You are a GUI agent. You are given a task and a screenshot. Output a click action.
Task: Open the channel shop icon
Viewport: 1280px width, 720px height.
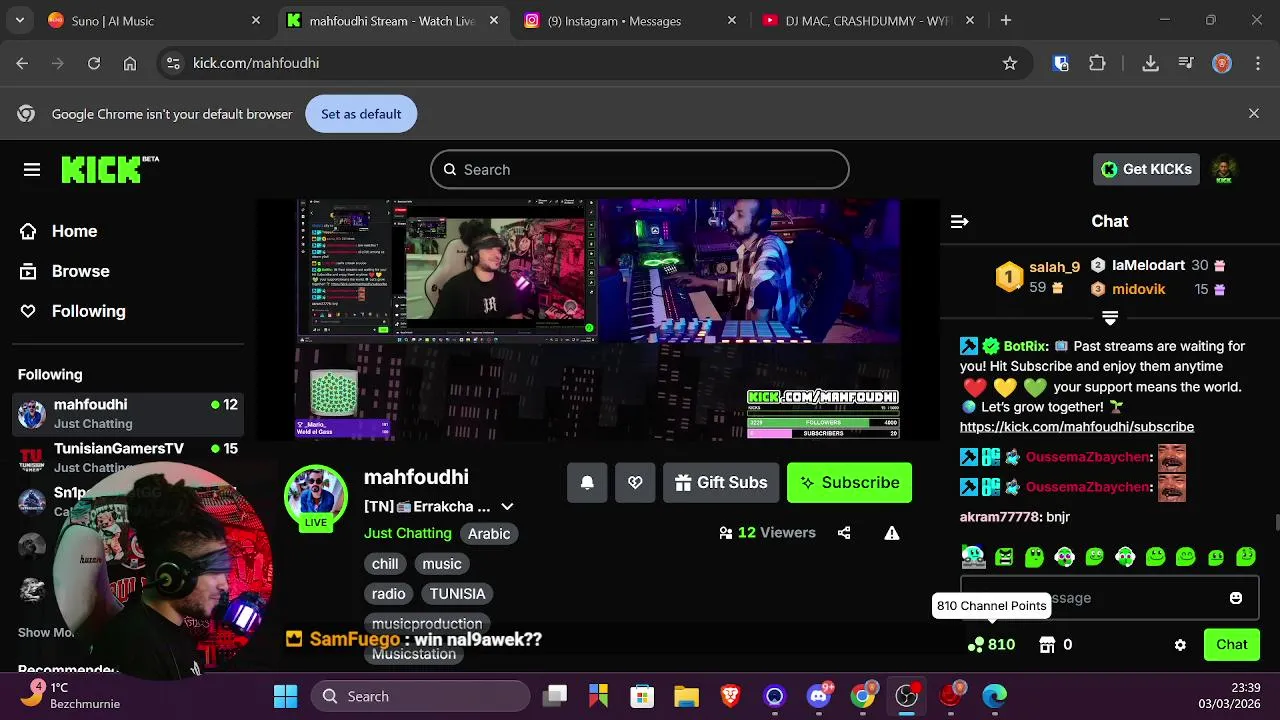[1047, 645]
